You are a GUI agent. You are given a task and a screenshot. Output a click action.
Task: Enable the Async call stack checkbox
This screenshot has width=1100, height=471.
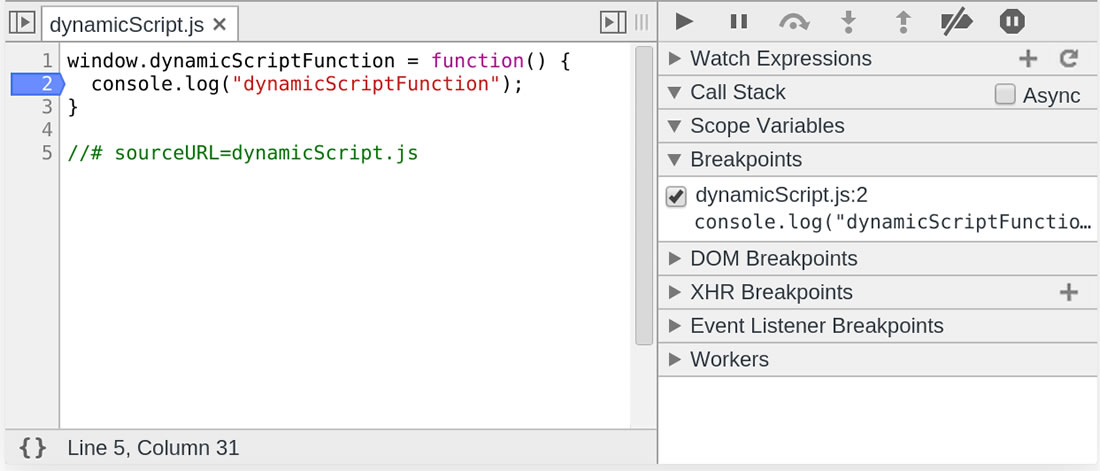click(1006, 95)
